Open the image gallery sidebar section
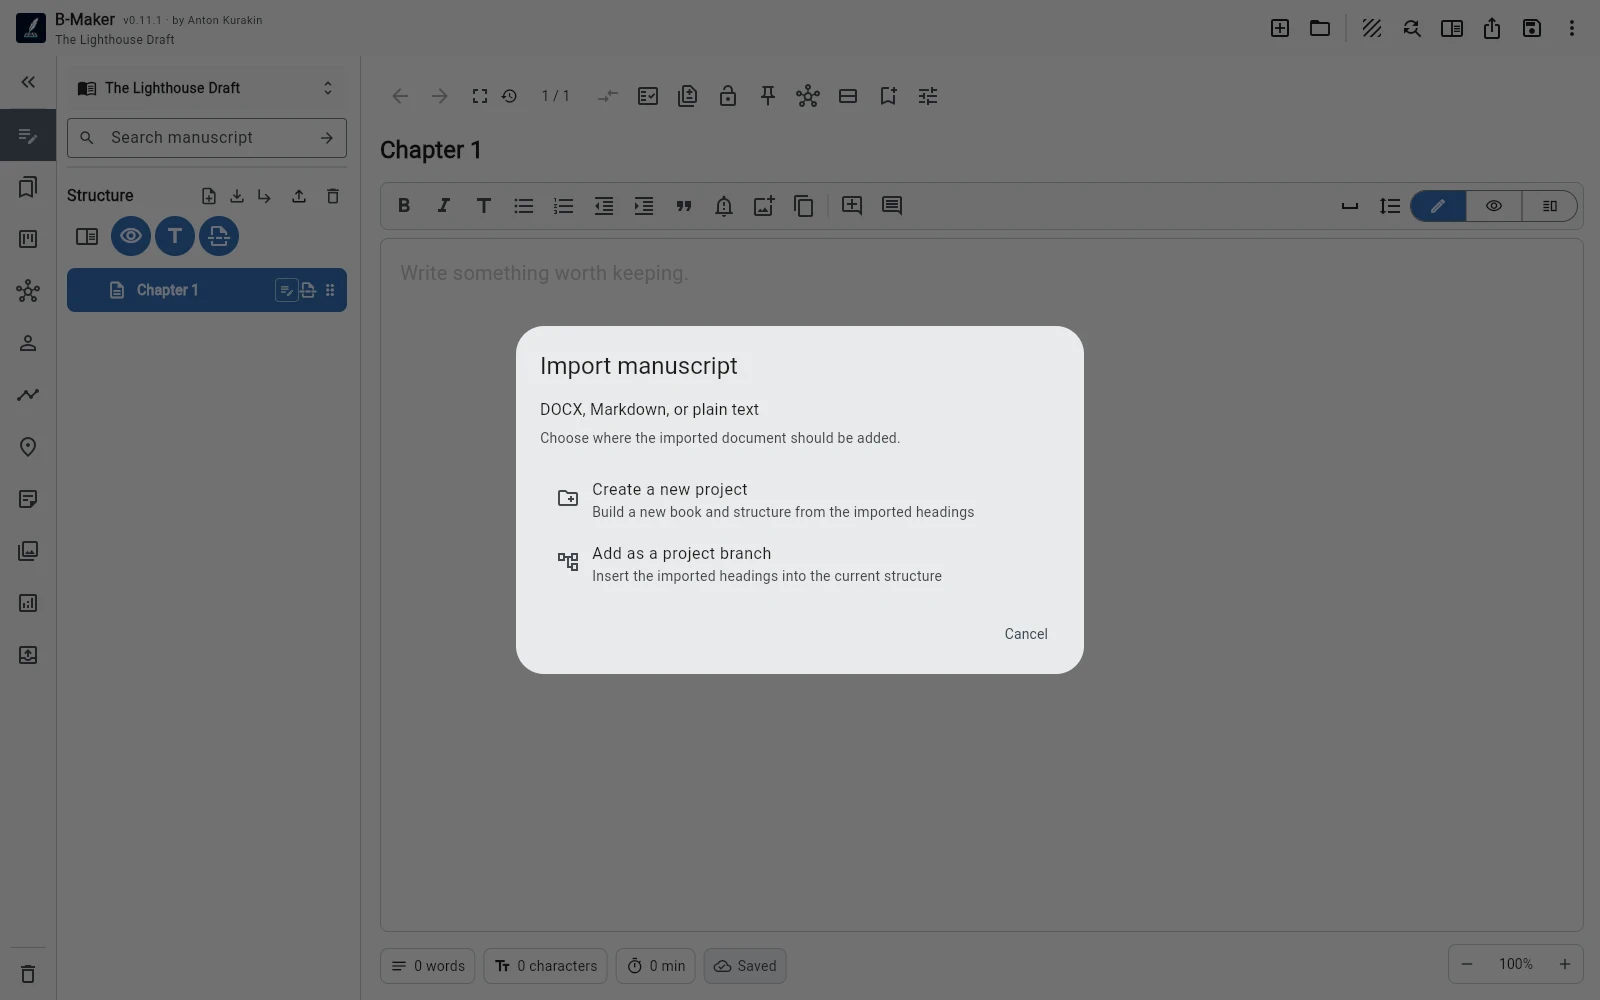The height and width of the screenshot is (1000, 1600). tap(28, 551)
